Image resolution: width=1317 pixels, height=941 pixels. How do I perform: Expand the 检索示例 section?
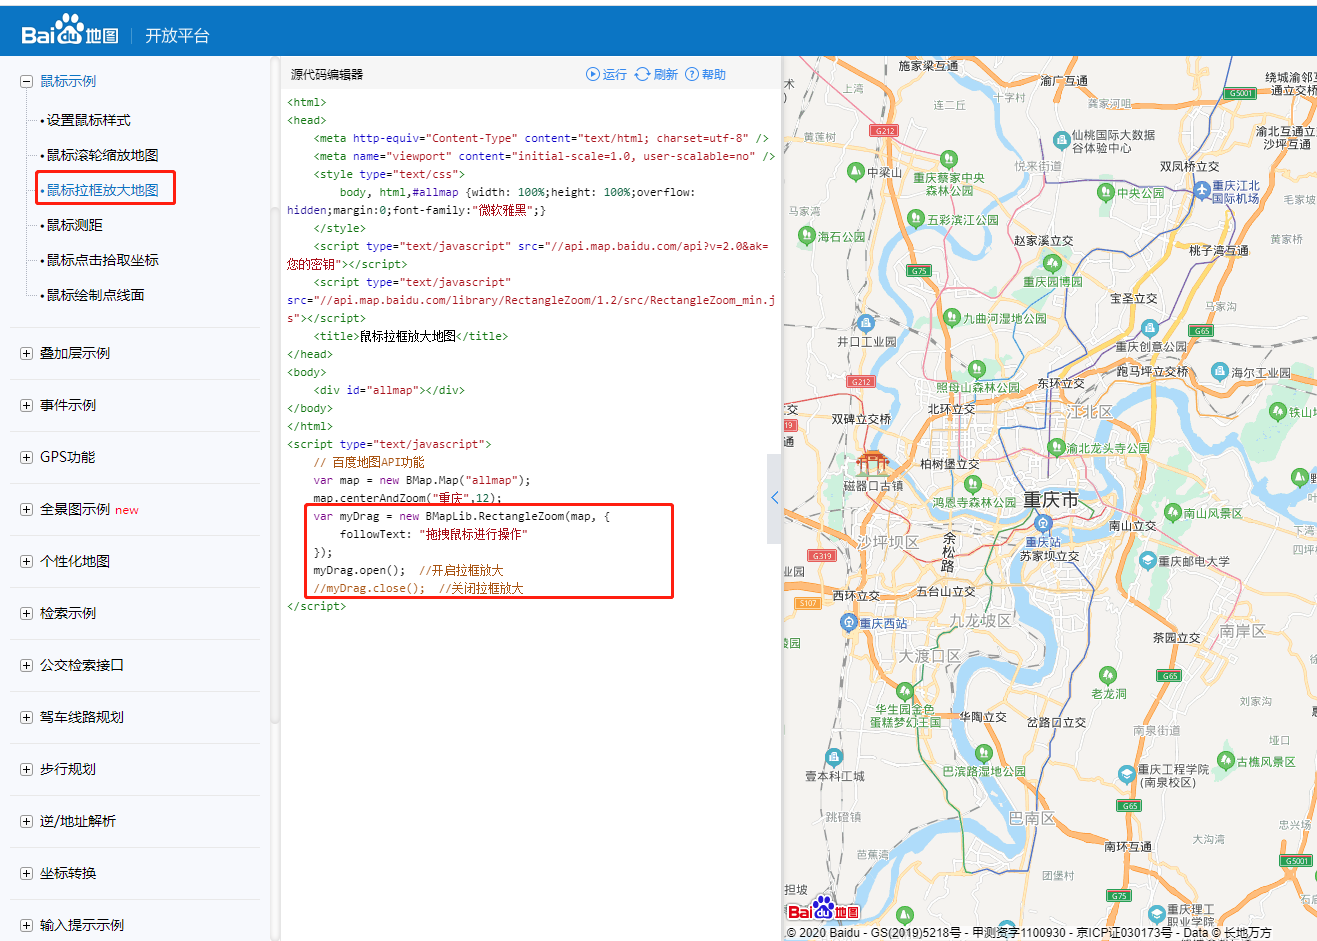[x=27, y=613]
